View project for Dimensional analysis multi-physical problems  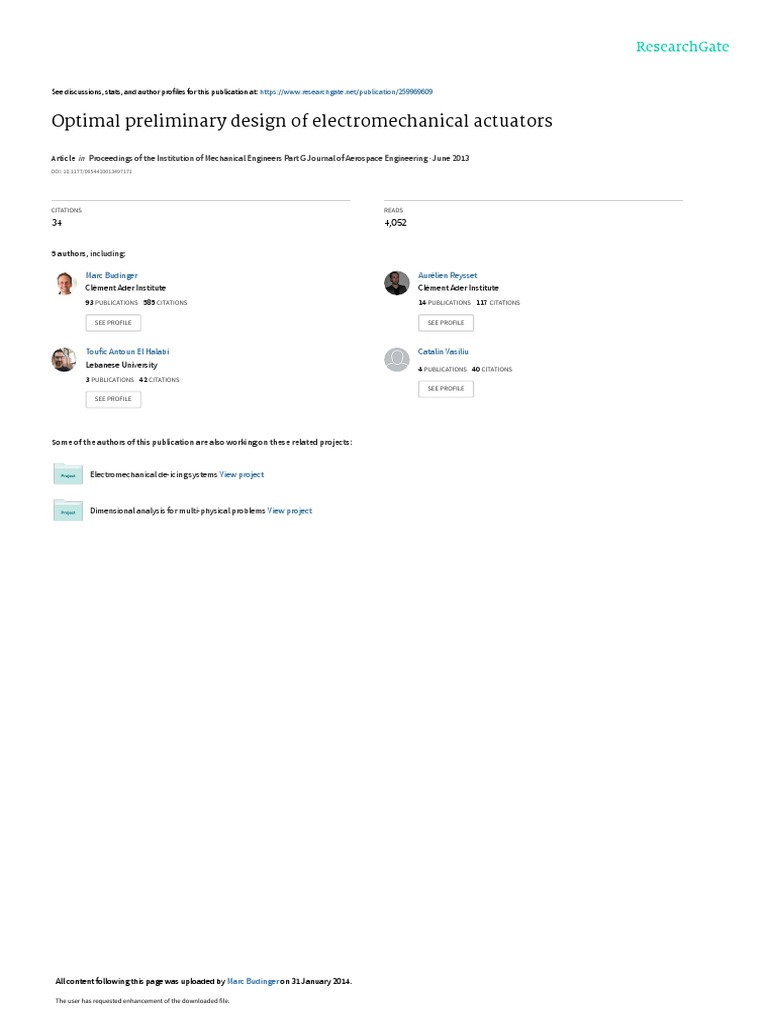289,511
